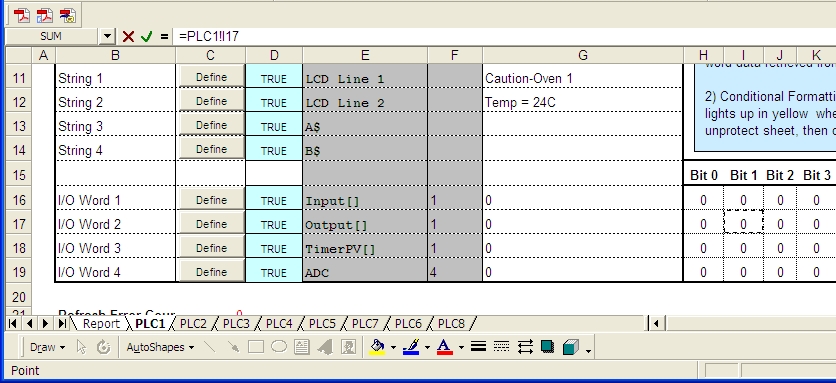Viewport: 836px width, 383px height.
Task: Click the Insert WordArt icon
Action: (x=325, y=347)
